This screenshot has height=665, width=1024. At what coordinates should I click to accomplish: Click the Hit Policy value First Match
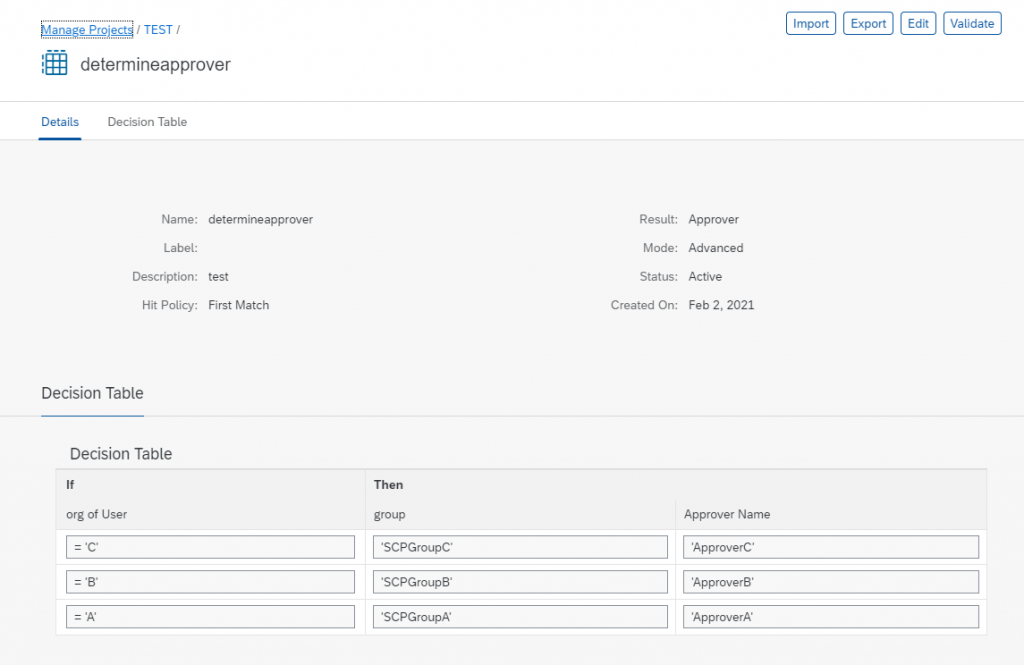(238, 305)
